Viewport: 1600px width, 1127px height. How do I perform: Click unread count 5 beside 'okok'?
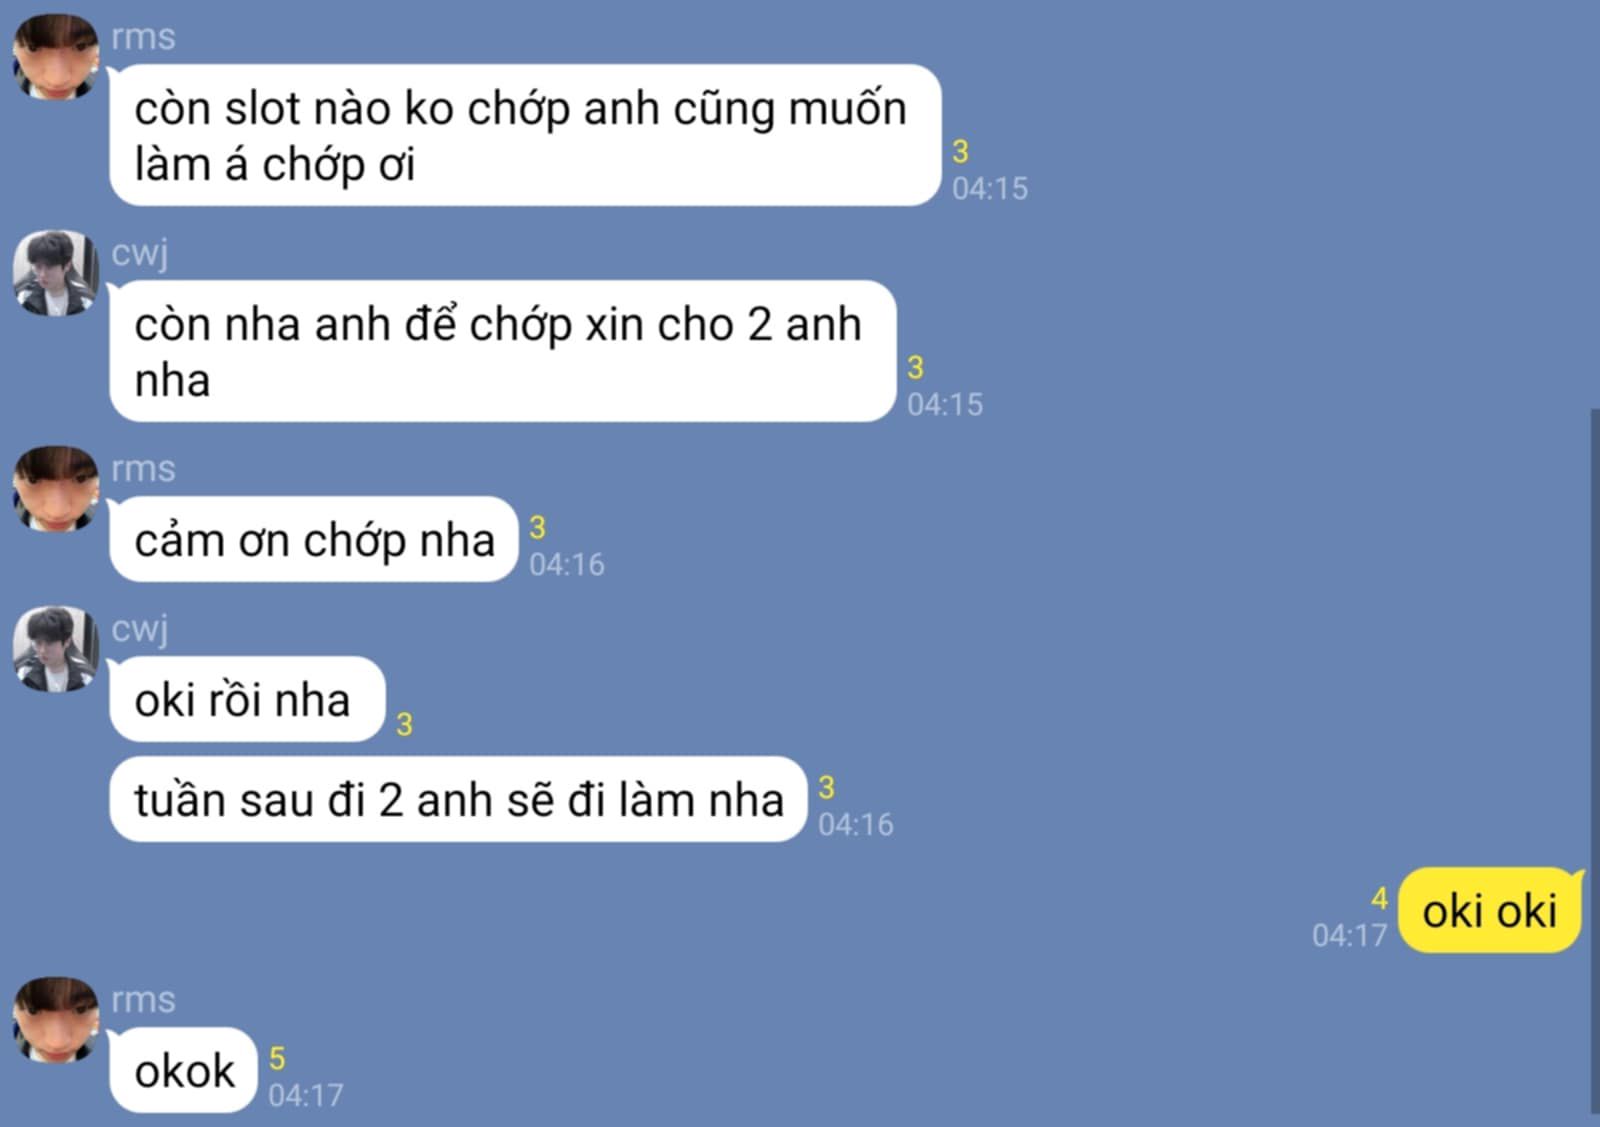click(277, 1058)
